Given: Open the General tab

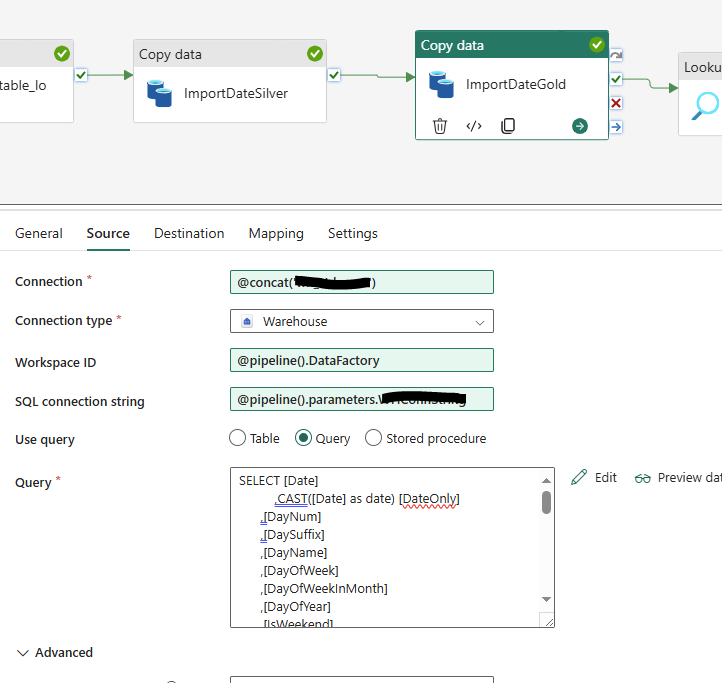Looking at the screenshot, I should click(39, 234).
